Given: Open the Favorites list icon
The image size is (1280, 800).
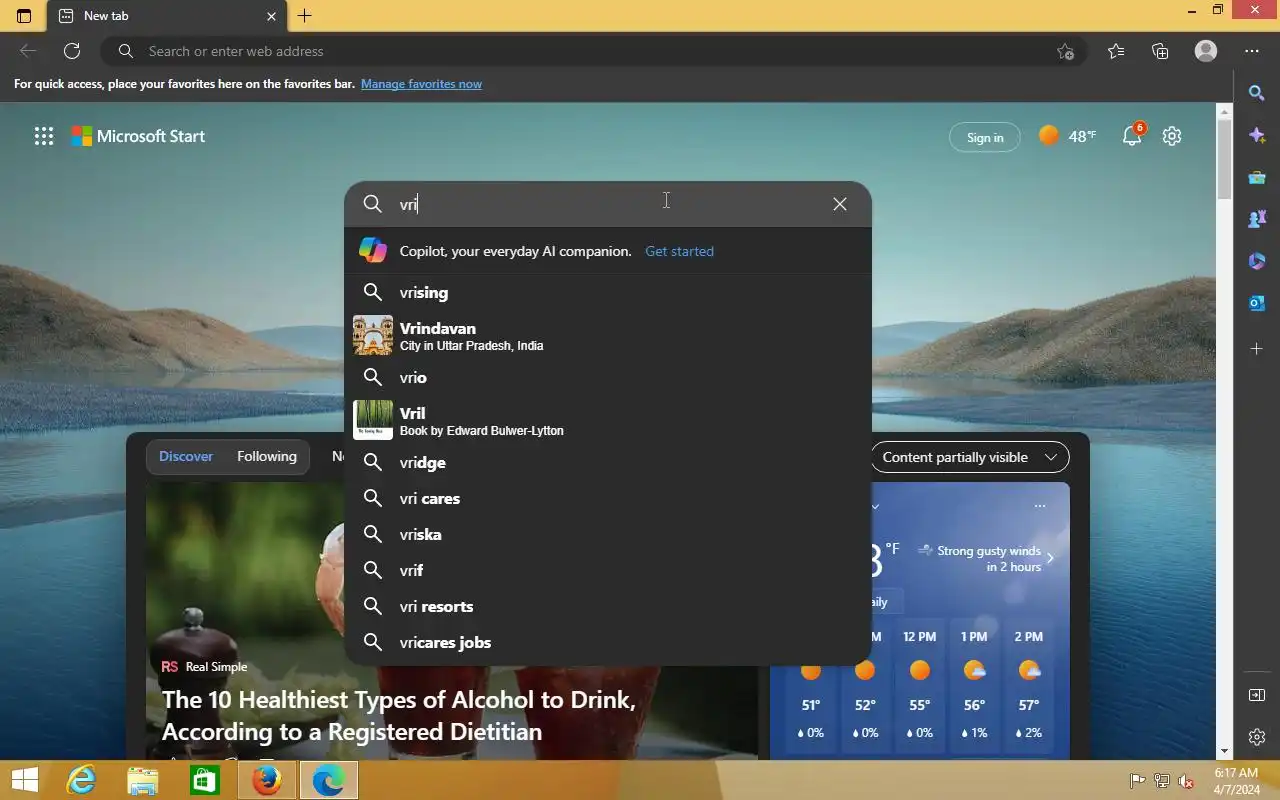Looking at the screenshot, I should coord(1116,51).
